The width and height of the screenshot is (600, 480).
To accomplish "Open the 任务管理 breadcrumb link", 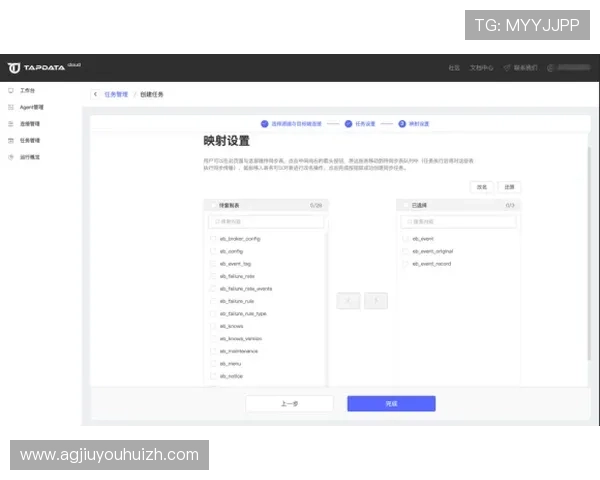I will pyautogui.click(x=116, y=94).
